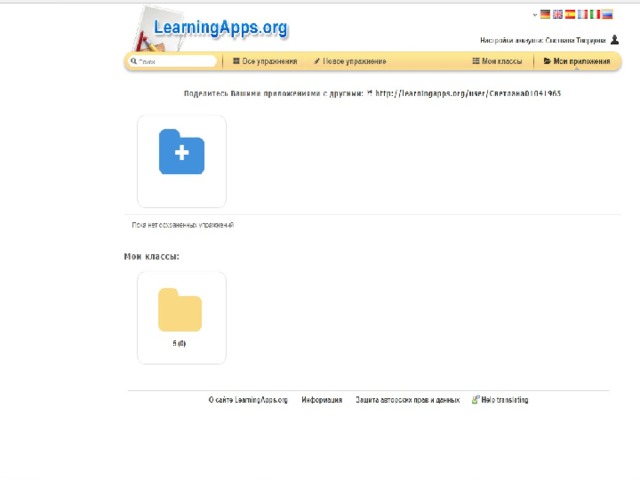The image size is (640, 480).
Task: Click the search input field
Action: [x=174, y=61]
